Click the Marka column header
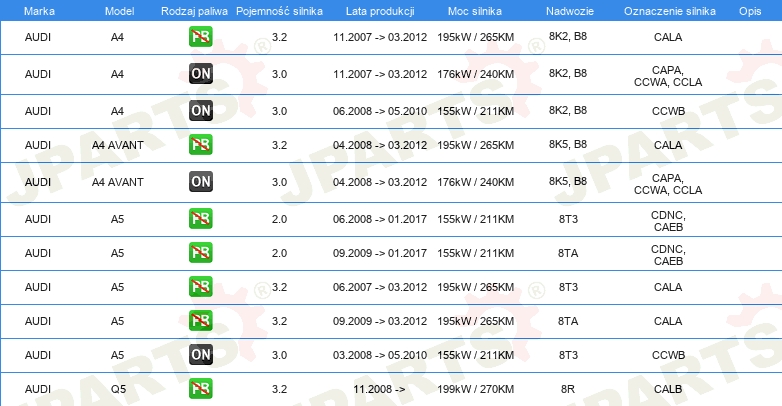Viewport: 782px width, 406px height. (39, 11)
